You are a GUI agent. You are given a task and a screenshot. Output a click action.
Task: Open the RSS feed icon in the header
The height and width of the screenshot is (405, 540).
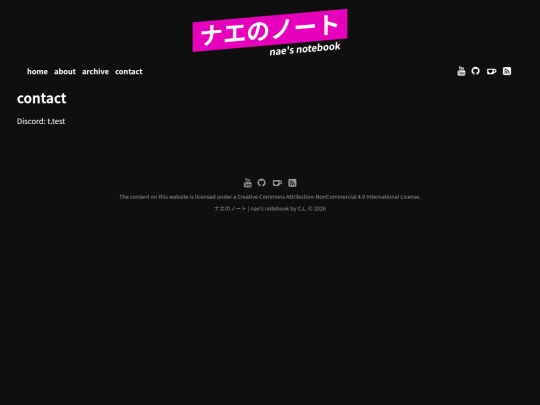click(507, 71)
